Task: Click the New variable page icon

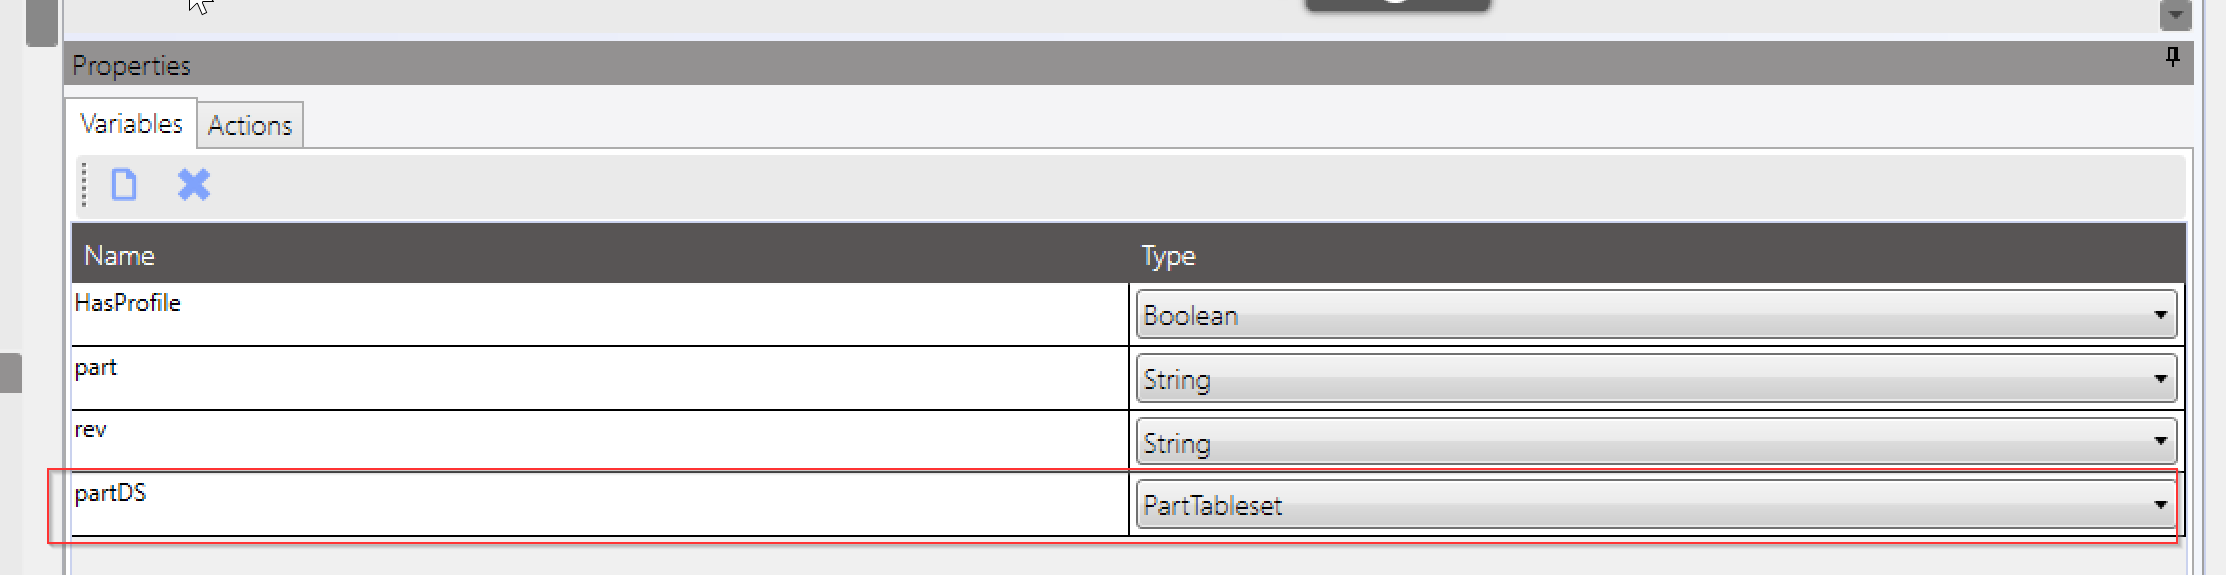Action: pyautogui.click(x=124, y=185)
